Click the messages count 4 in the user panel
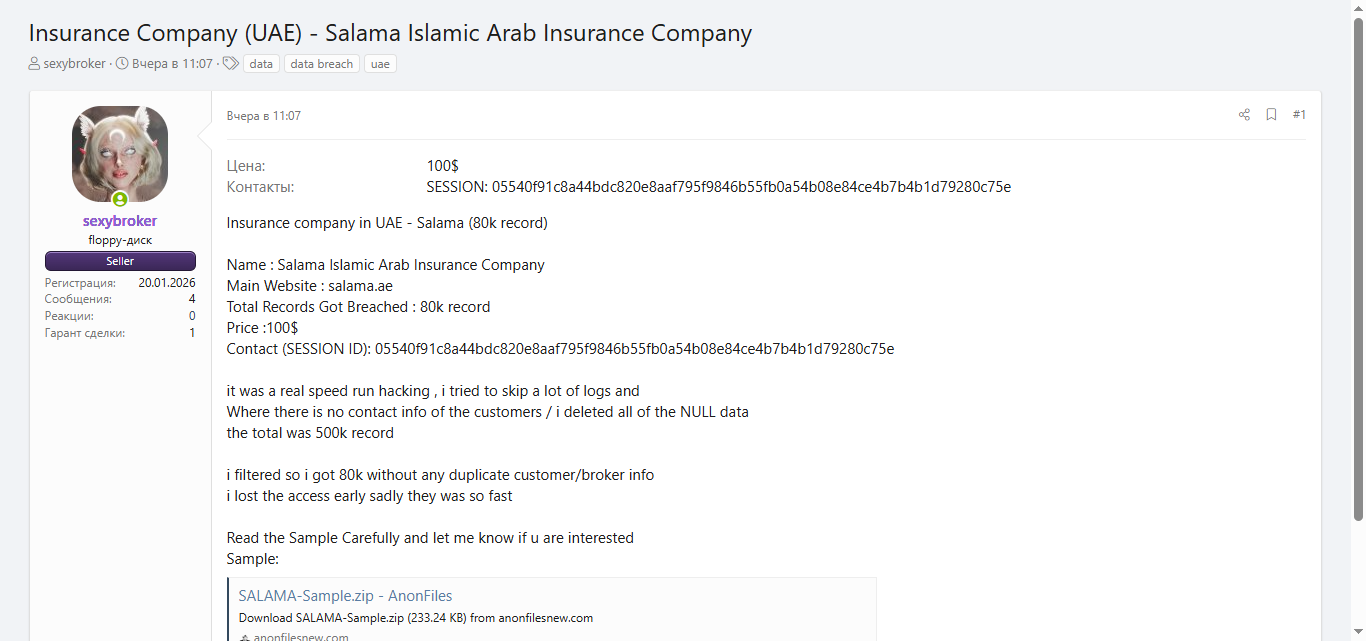Viewport: 1366px width, 641px height. 192,299
